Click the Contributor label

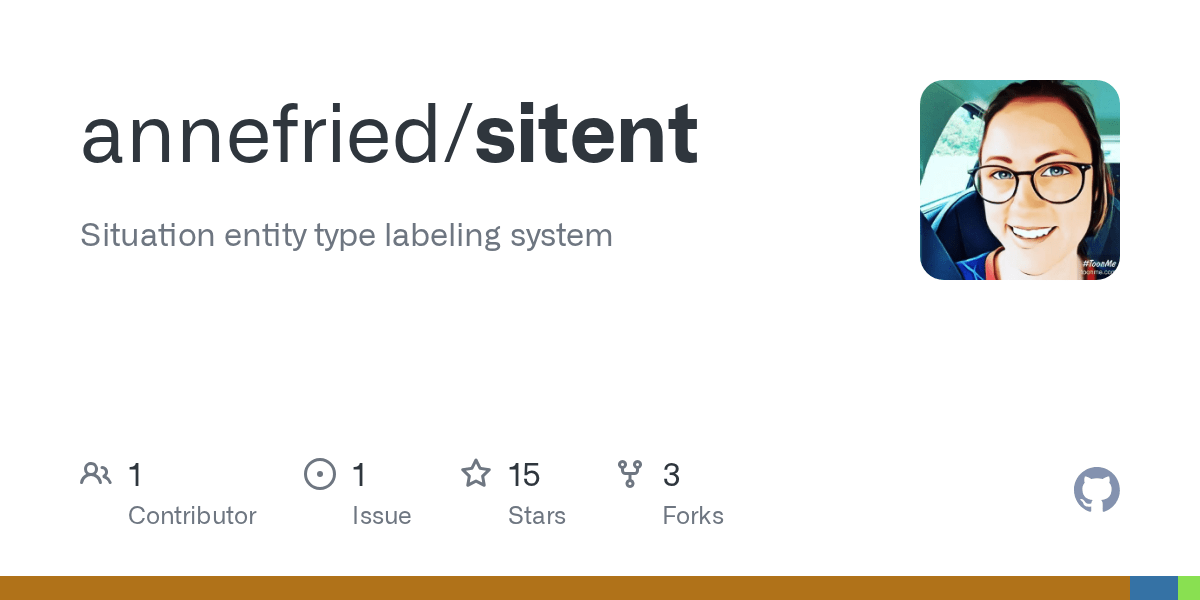coord(192,516)
